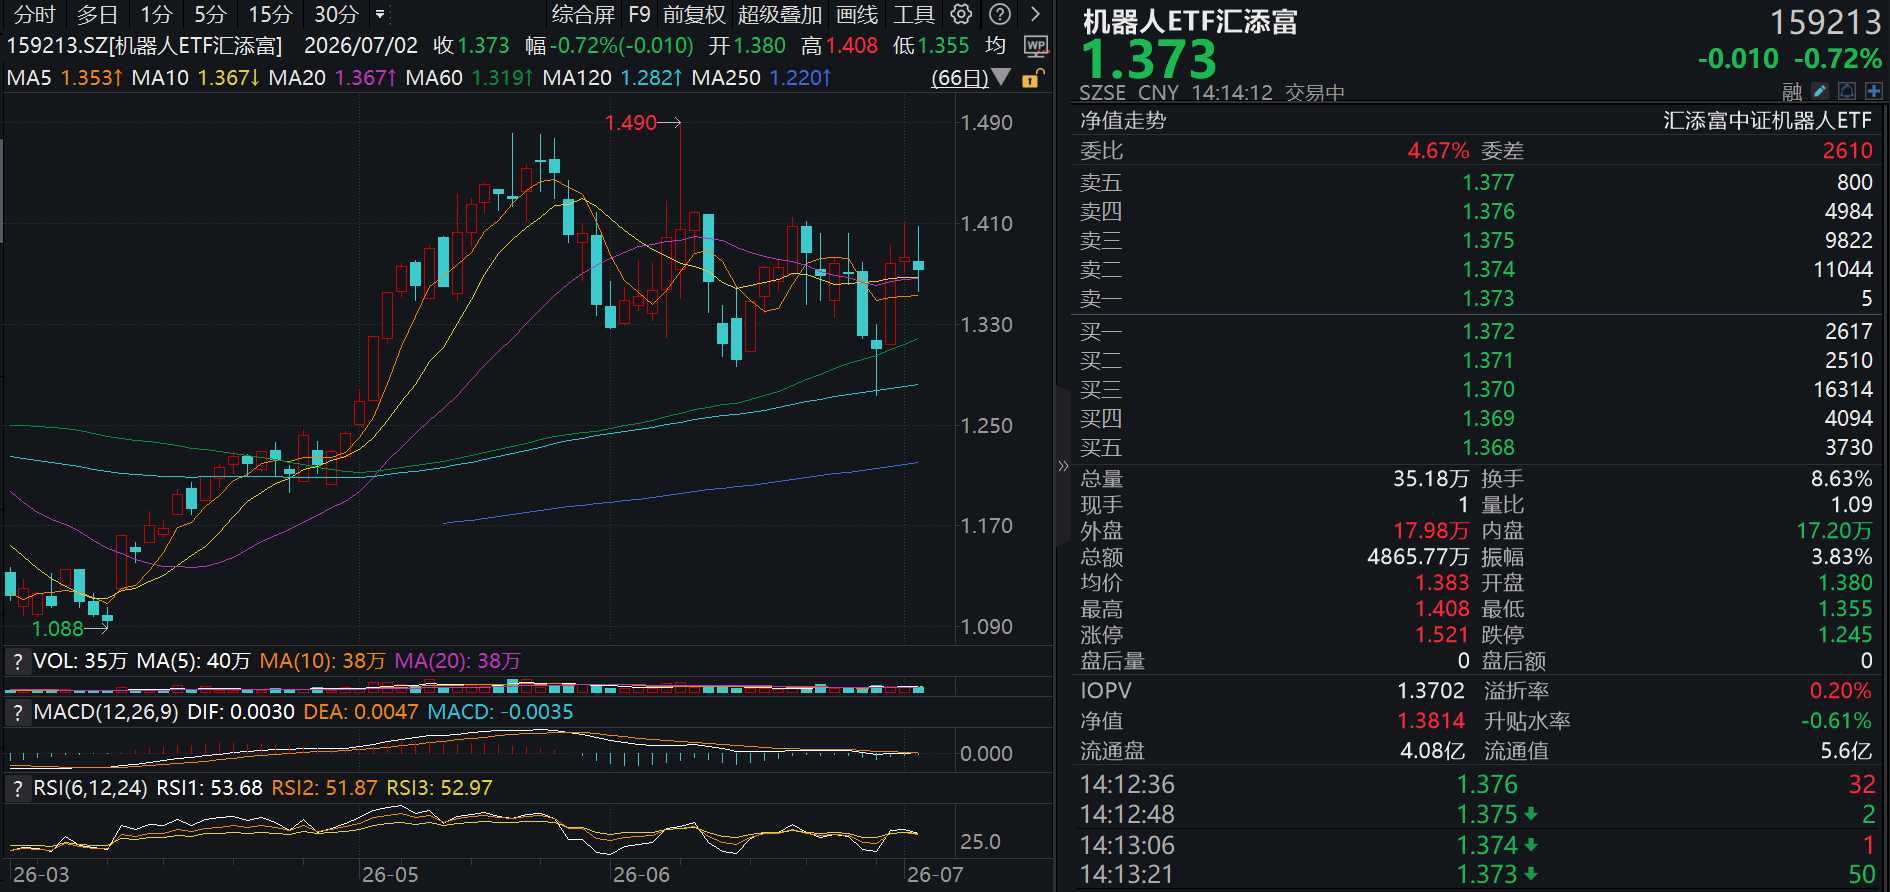Expand more toolbar options chevron
This screenshot has width=1890, height=892.
click(1035, 14)
